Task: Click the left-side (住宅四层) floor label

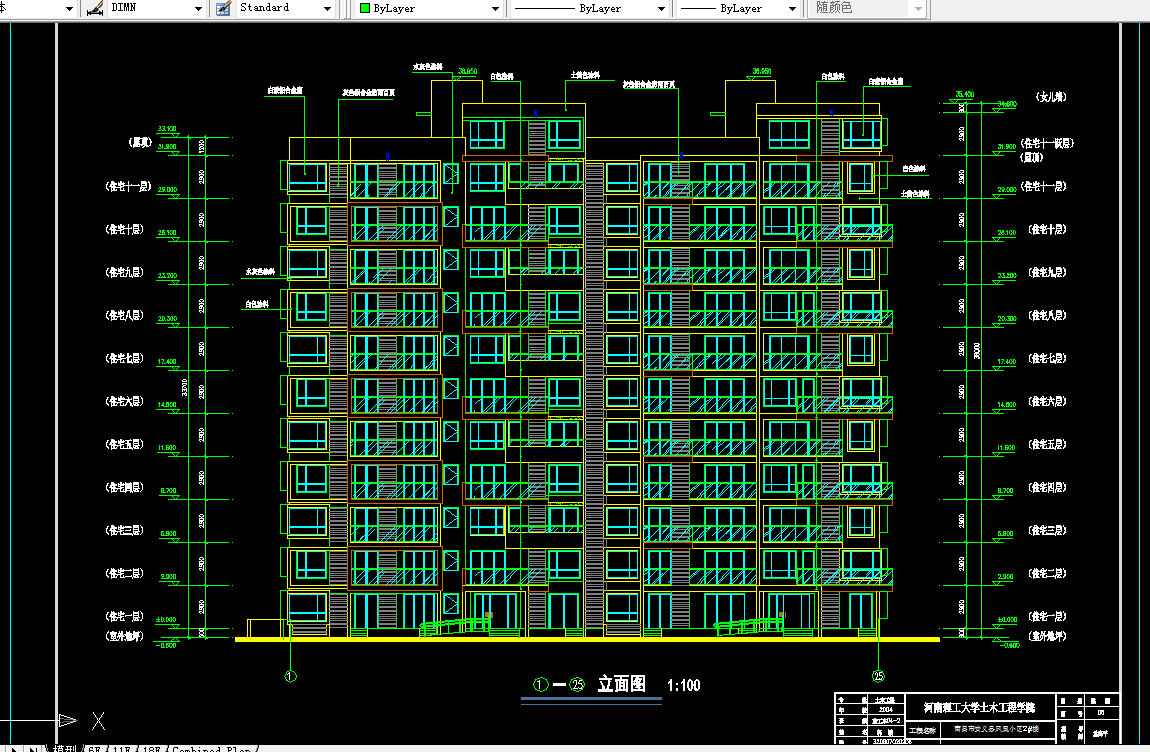Action: click(x=125, y=488)
